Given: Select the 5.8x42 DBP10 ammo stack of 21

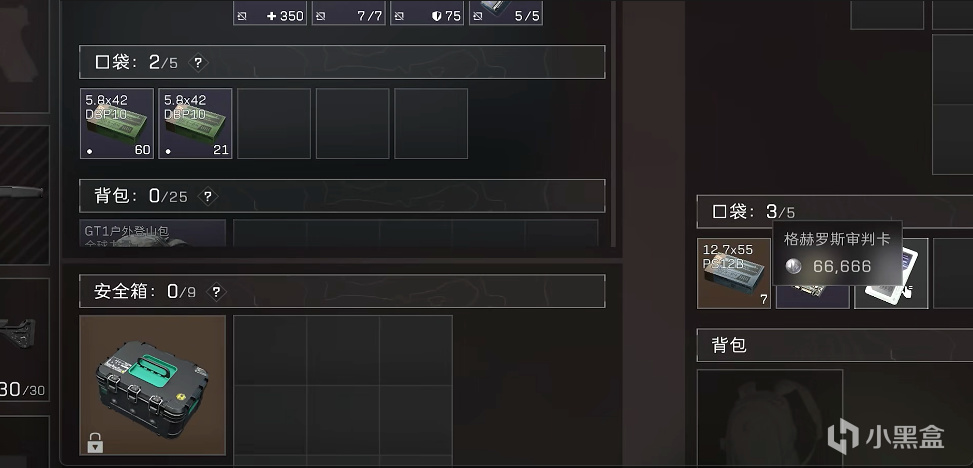Looking at the screenshot, I should pyautogui.click(x=195, y=124).
